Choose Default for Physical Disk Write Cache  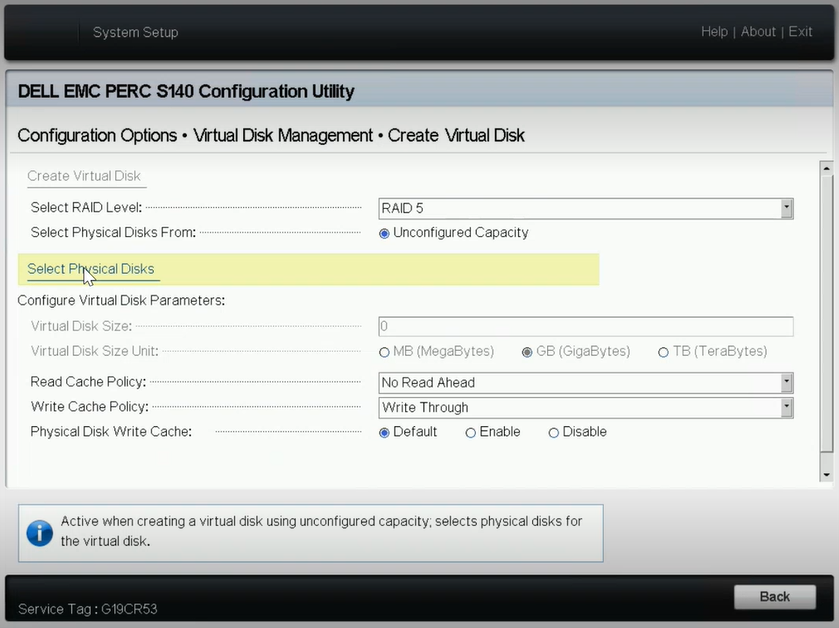pos(384,432)
